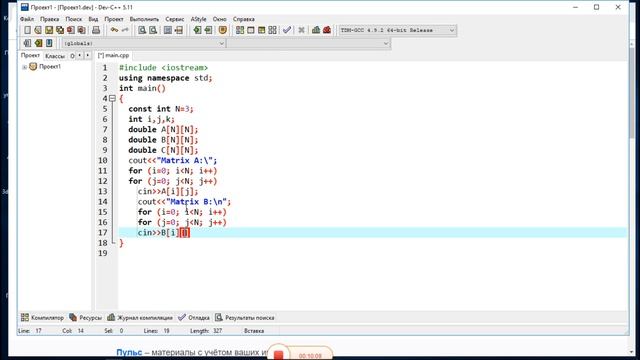Open the Справка menu
This screenshot has height=360, width=640.
click(x=244, y=19)
